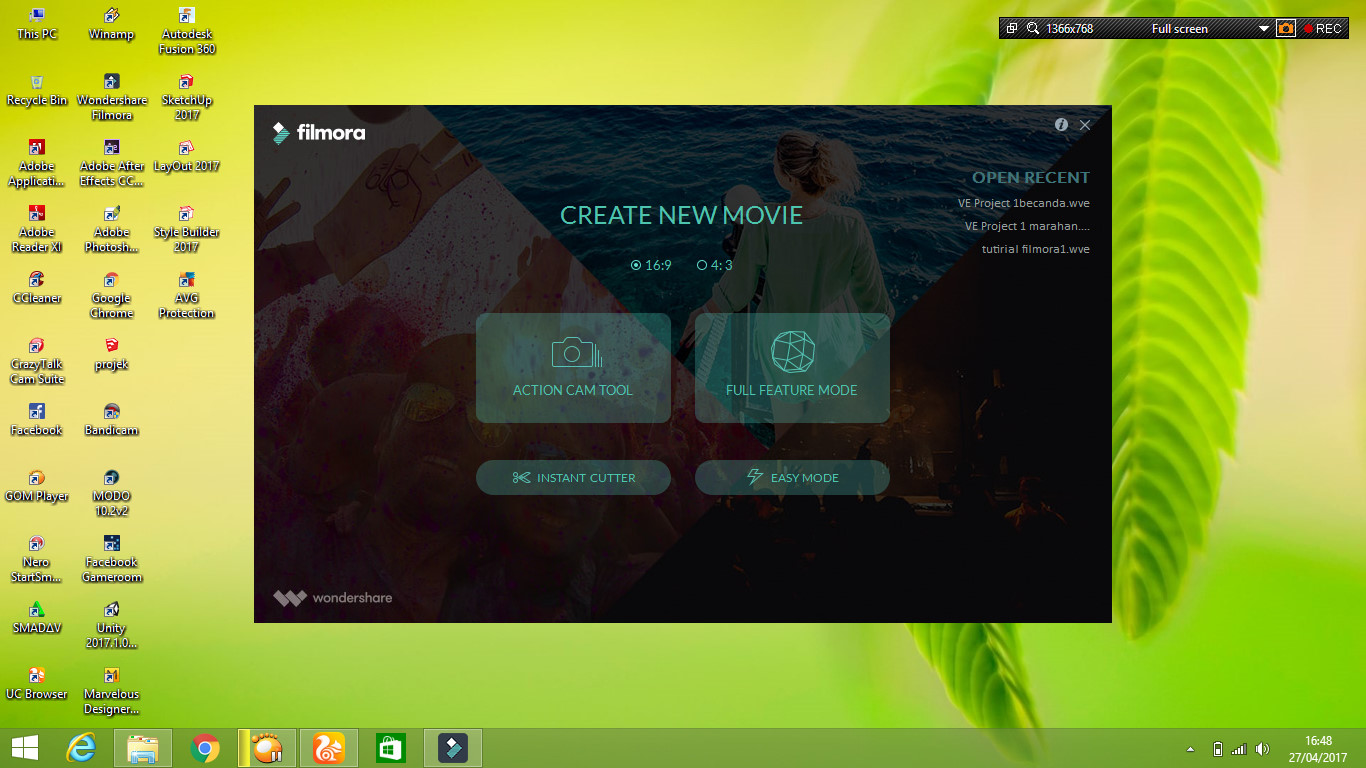Select MODO 10.2v2 shortcut
1366x768 pixels.
[111, 493]
